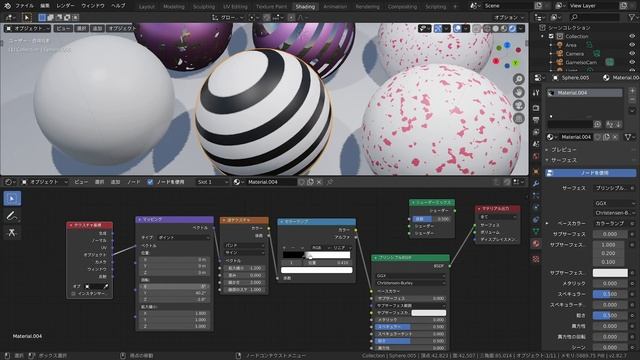Switch viewport to Wireframe shading mode
The width and height of the screenshot is (640, 360).
(487, 29)
